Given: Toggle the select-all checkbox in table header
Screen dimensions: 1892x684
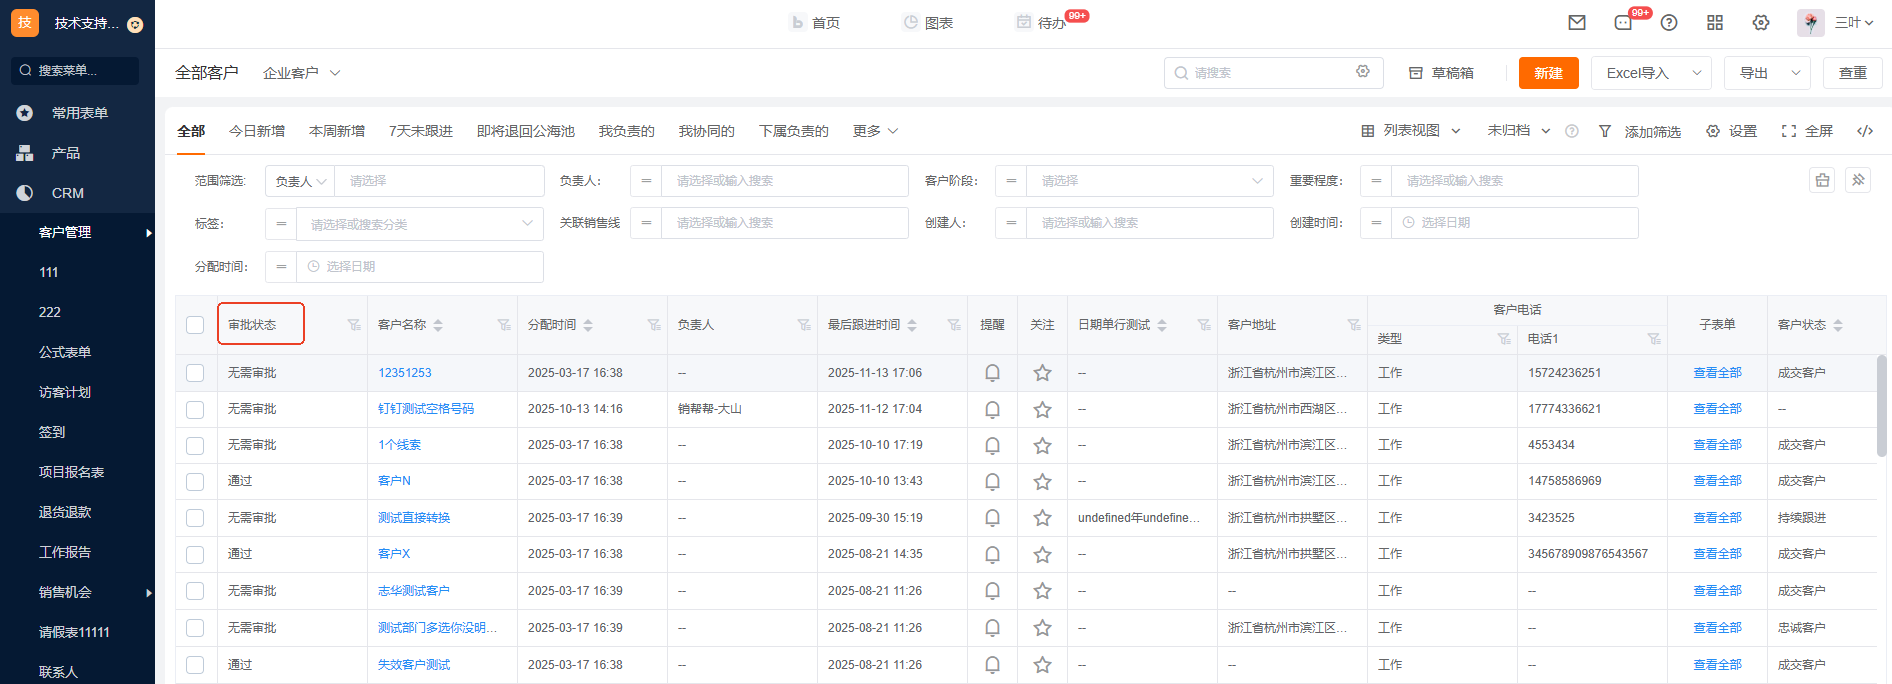Looking at the screenshot, I should [x=195, y=325].
